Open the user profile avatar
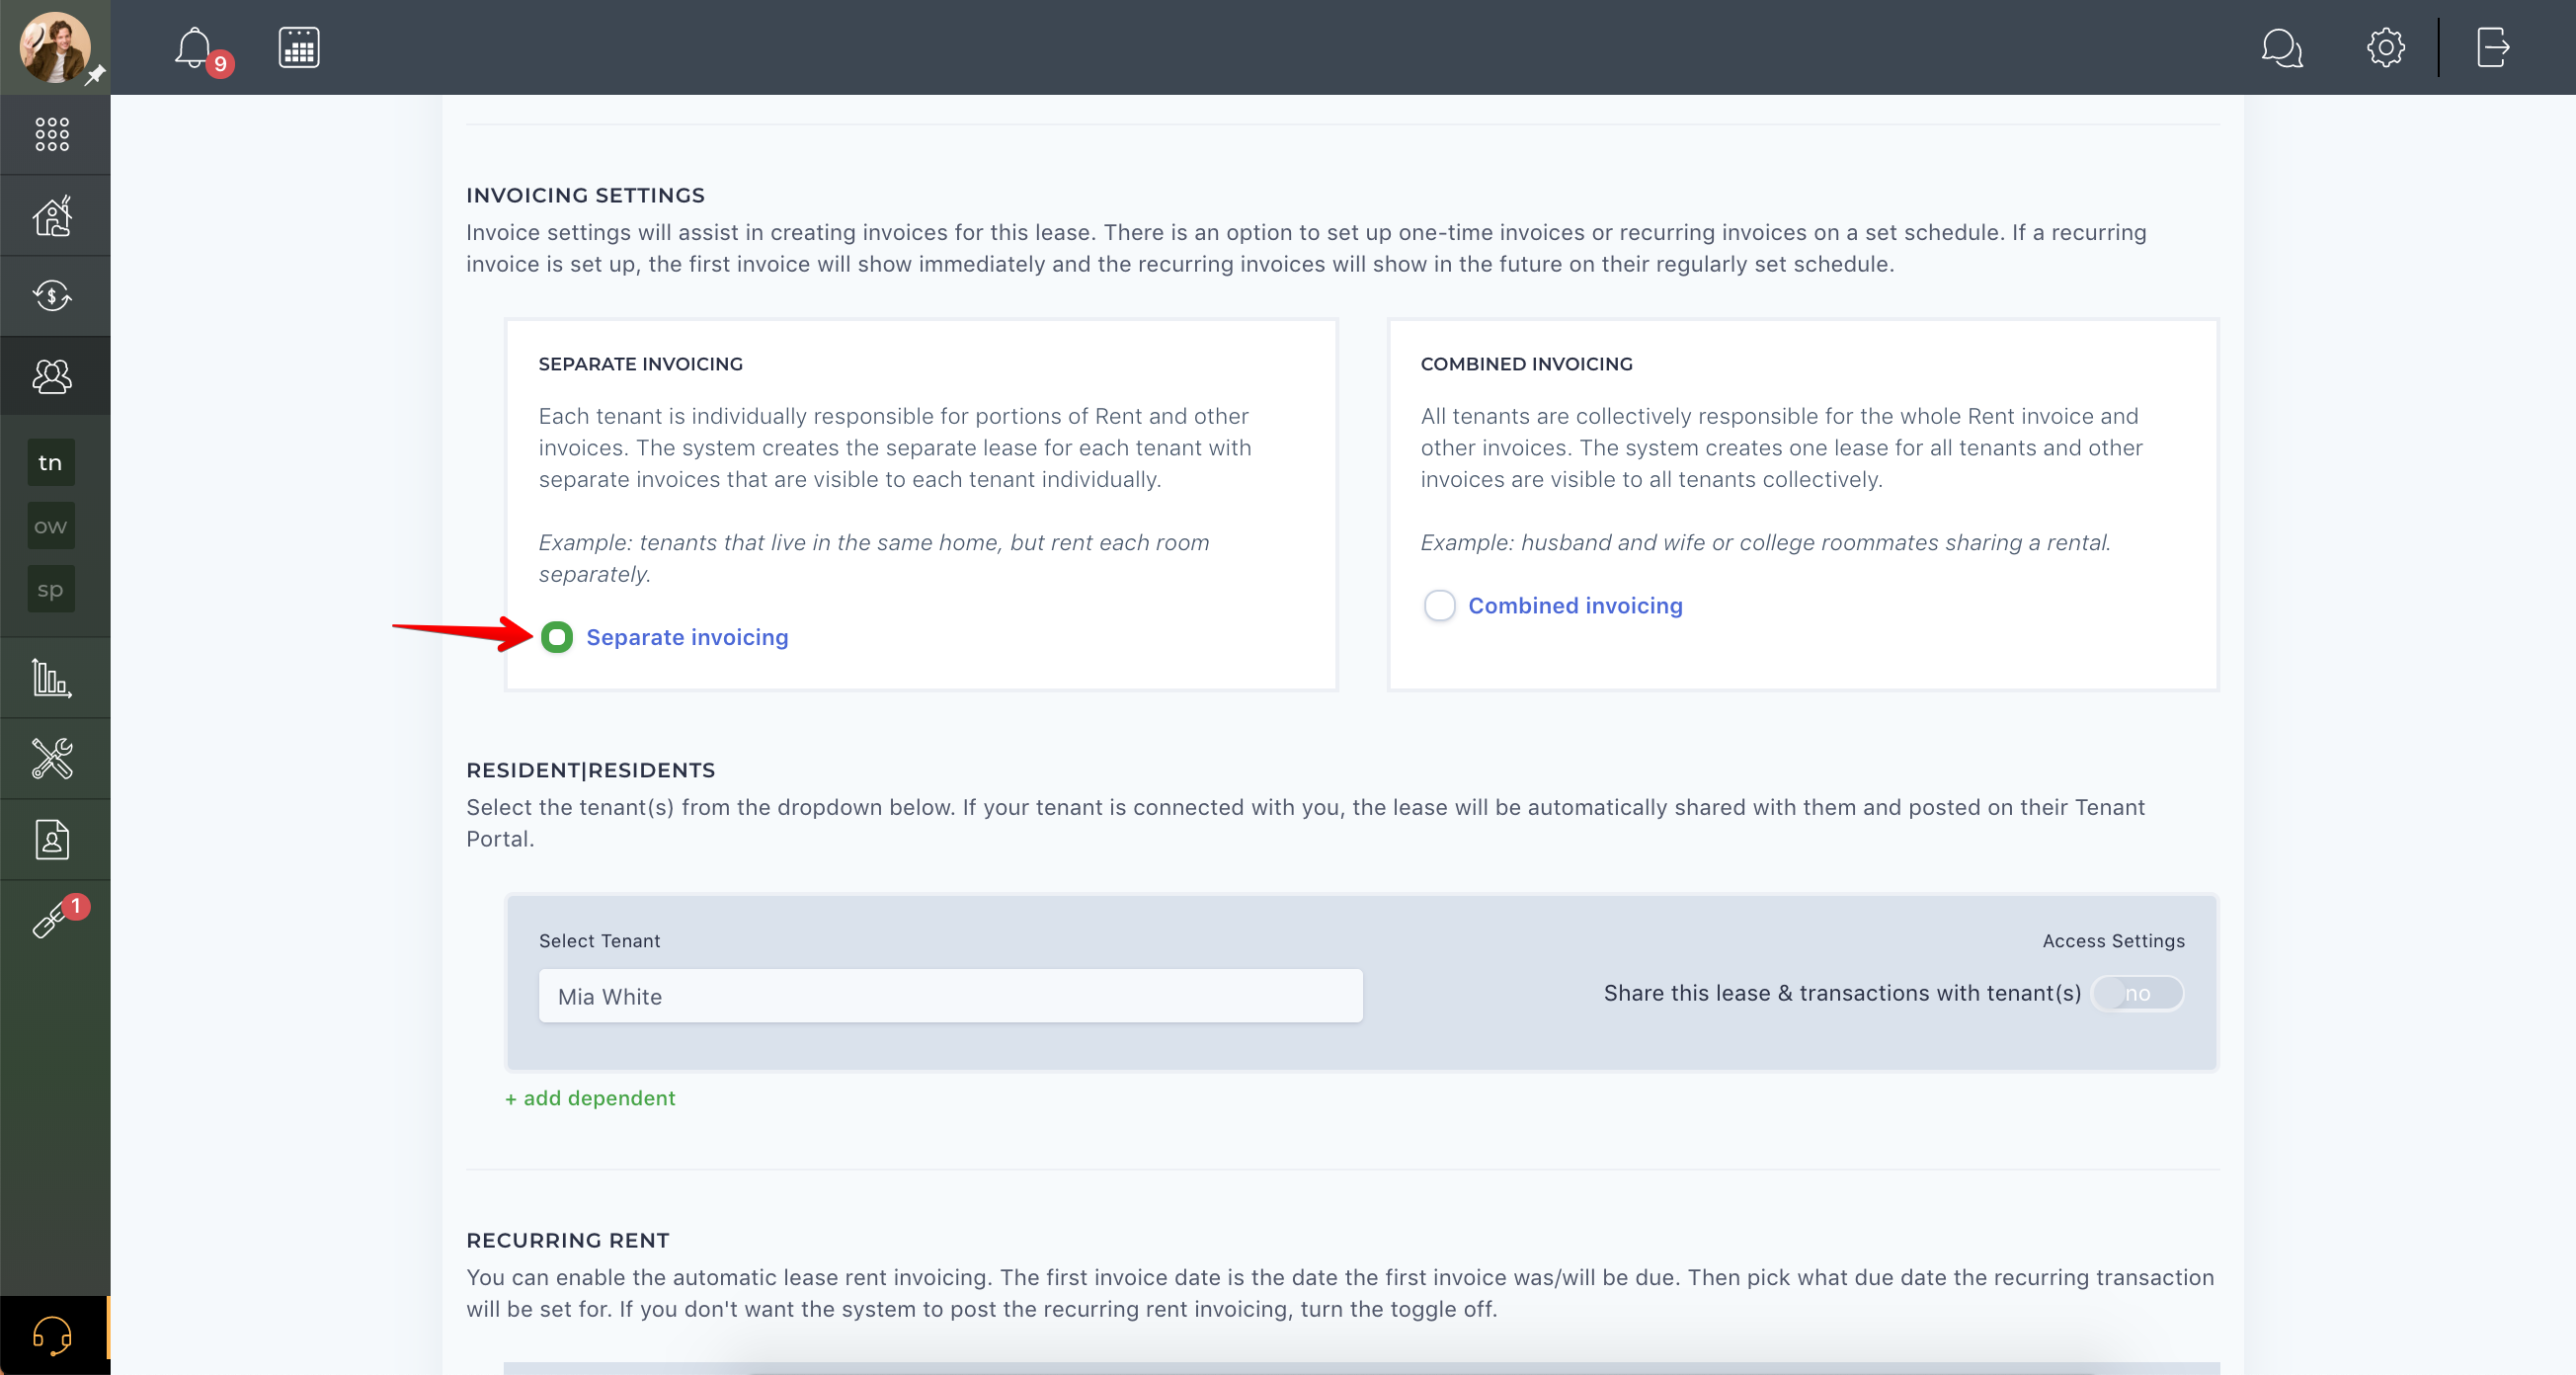 click(x=54, y=47)
